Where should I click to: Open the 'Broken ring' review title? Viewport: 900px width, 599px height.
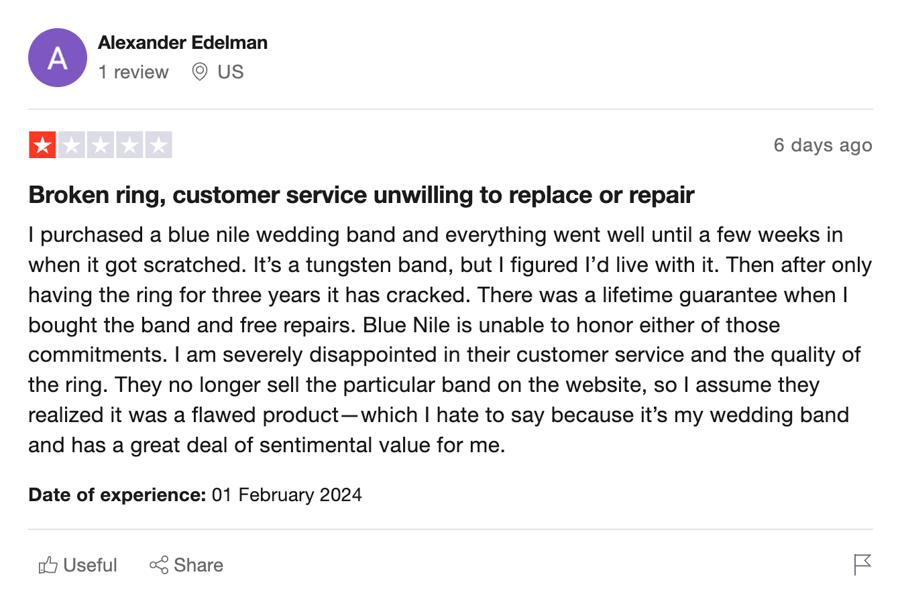click(x=362, y=195)
